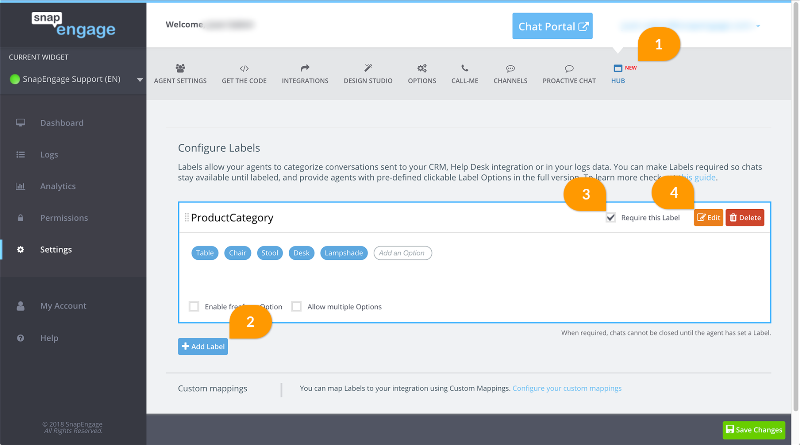Image resolution: width=800 pixels, height=445 pixels.
Task: Open Configure your custom mappings link
Action: pos(567,388)
